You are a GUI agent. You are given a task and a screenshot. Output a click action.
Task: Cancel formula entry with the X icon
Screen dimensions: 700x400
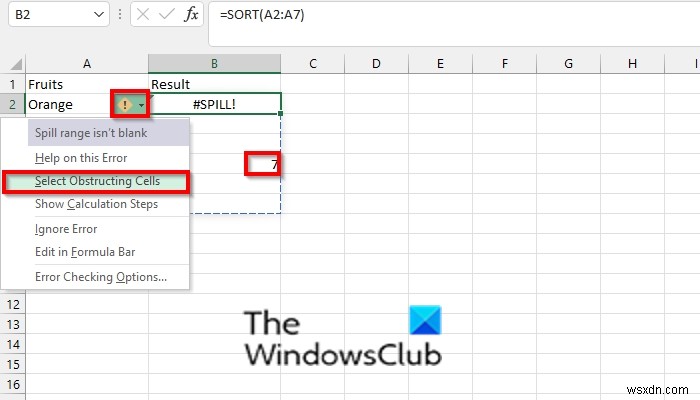coord(143,15)
